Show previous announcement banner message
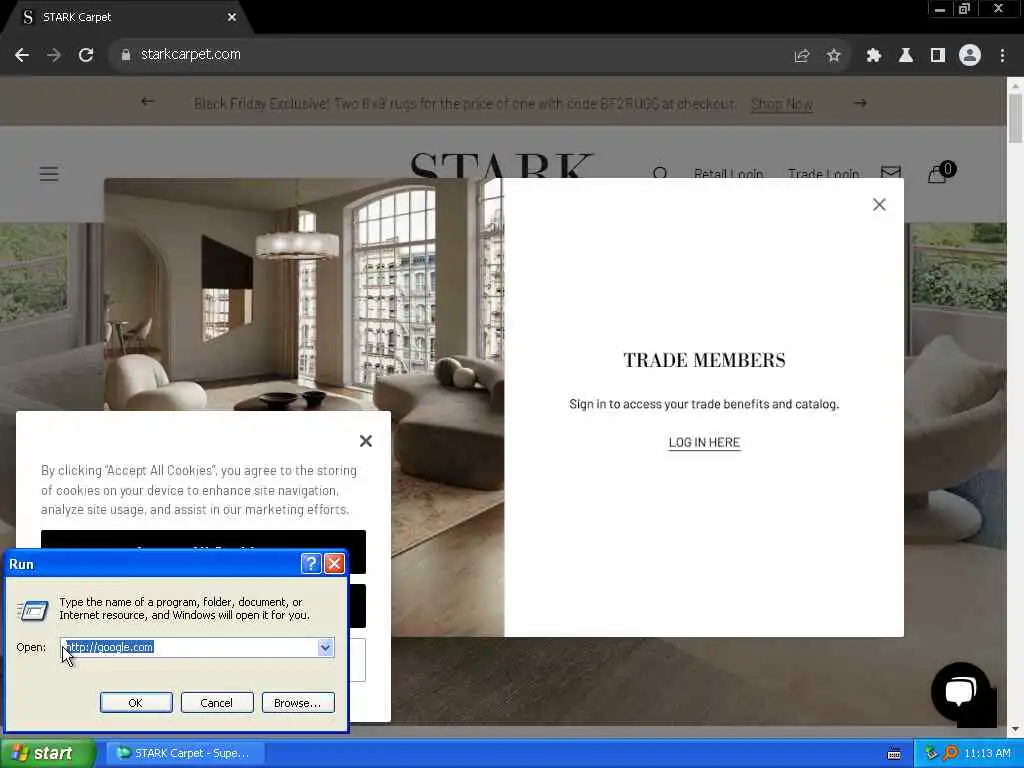Image resolution: width=1024 pixels, height=768 pixels. click(x=148, y=102)
